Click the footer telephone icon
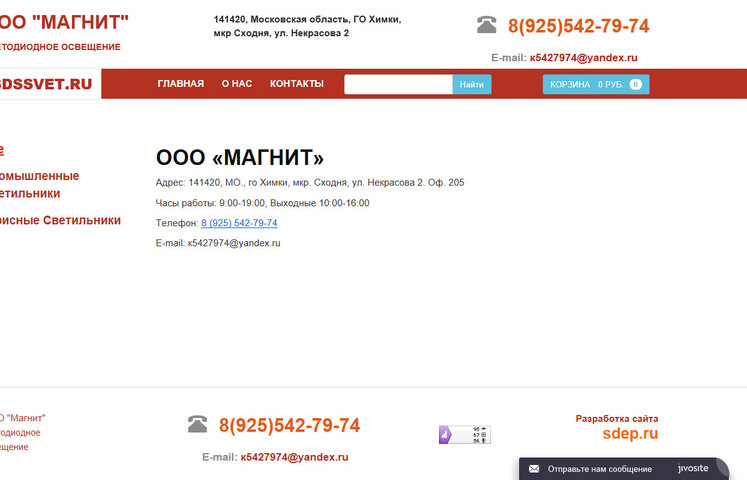747x480 pixels. (x=197, y=424)
